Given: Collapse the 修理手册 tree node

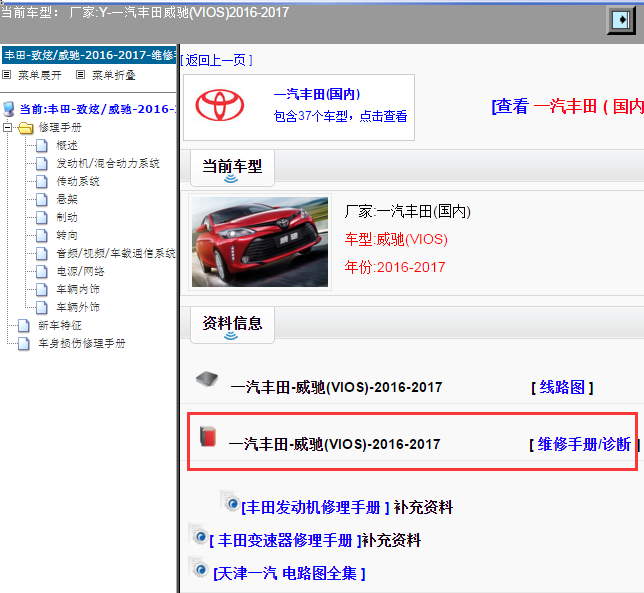Looking at the screenshot, I should click(7, 128).
